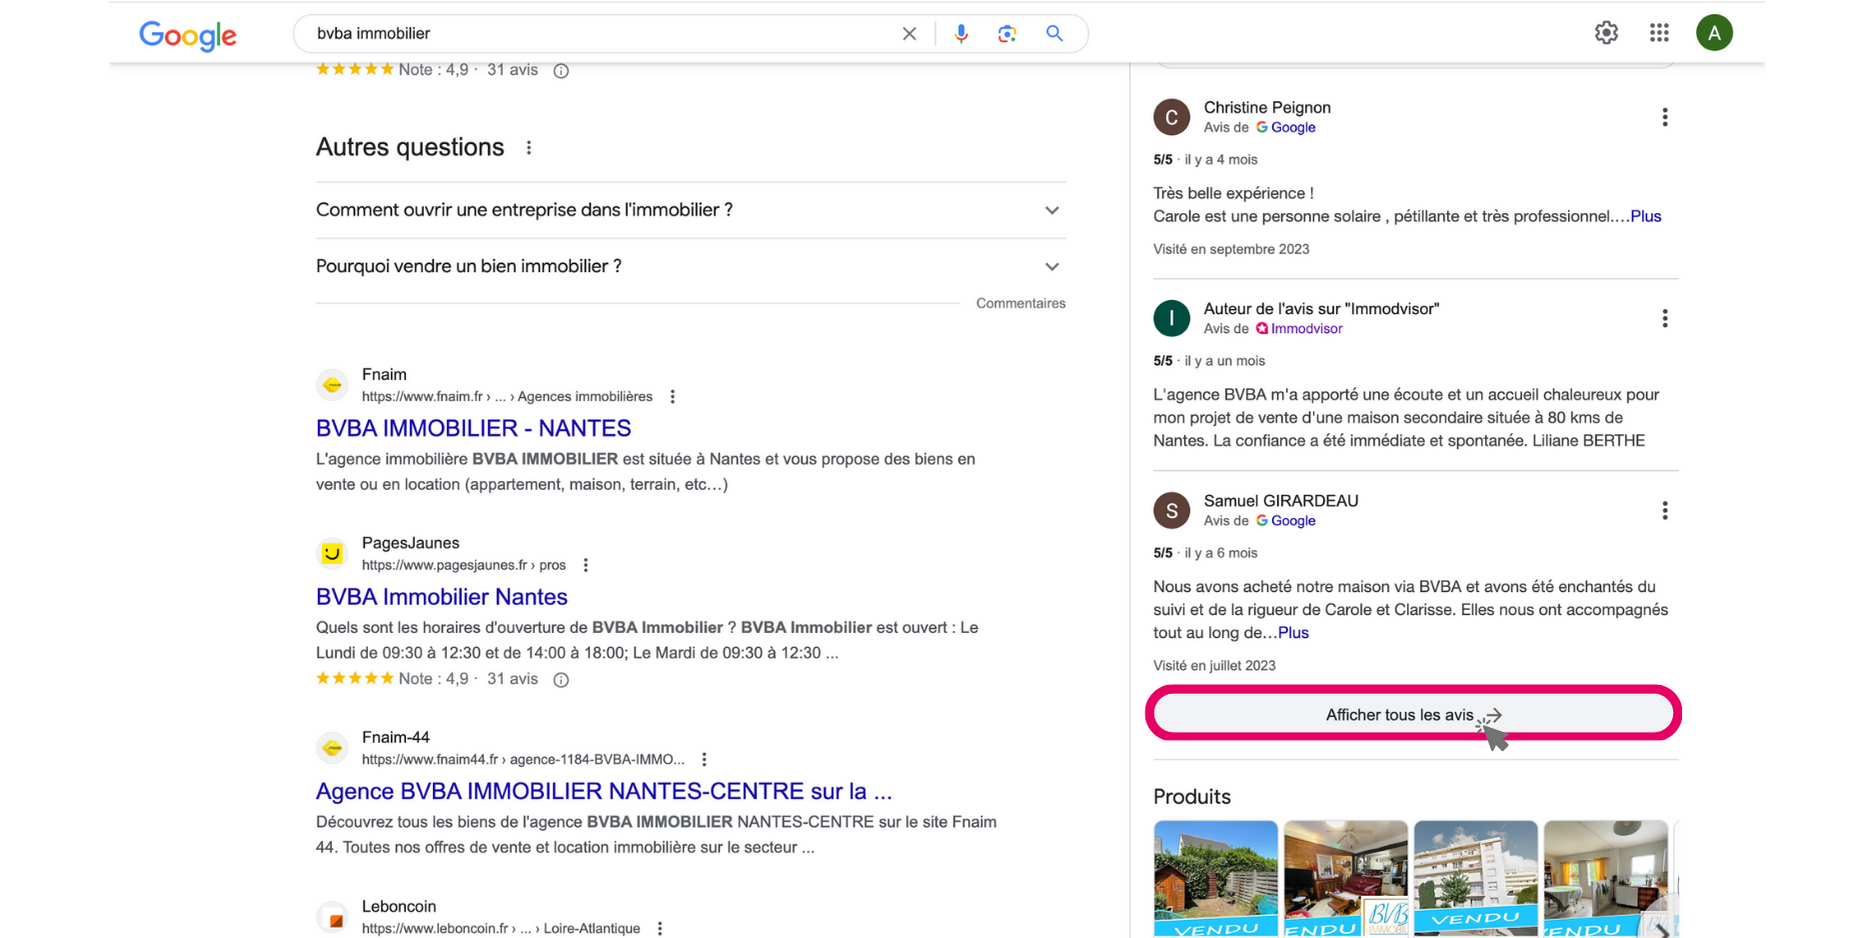The image size is (1875, 938).
Task: Expand Samuel GIRARDEAU's review with Plus
Action: (1293, 633)
